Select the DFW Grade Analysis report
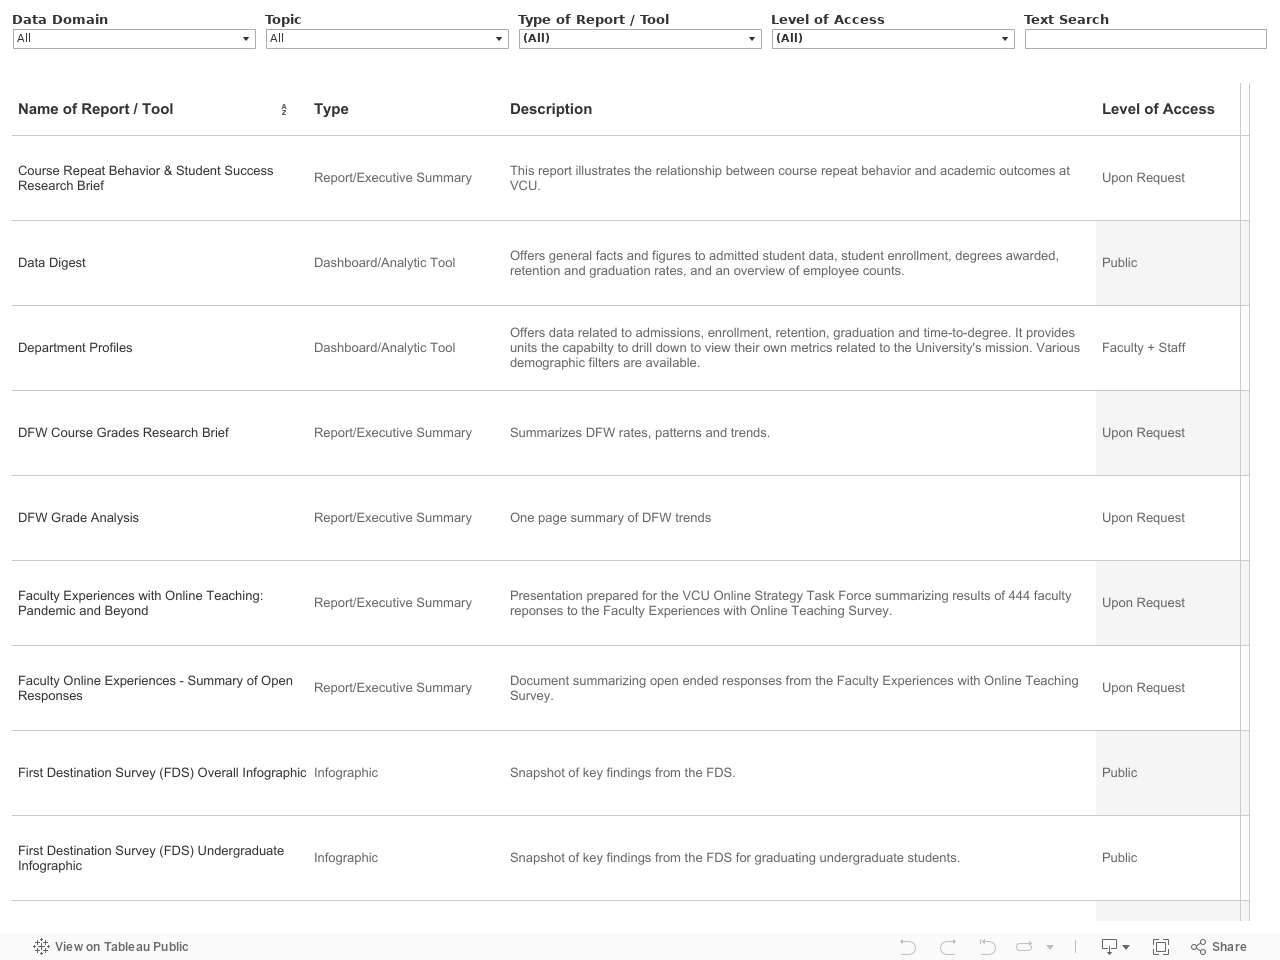 point(78,518)
